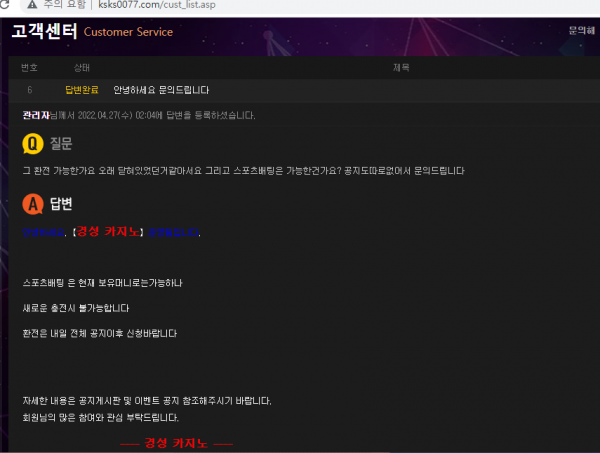Click the red 경성 카지노 footer signature

176,442
